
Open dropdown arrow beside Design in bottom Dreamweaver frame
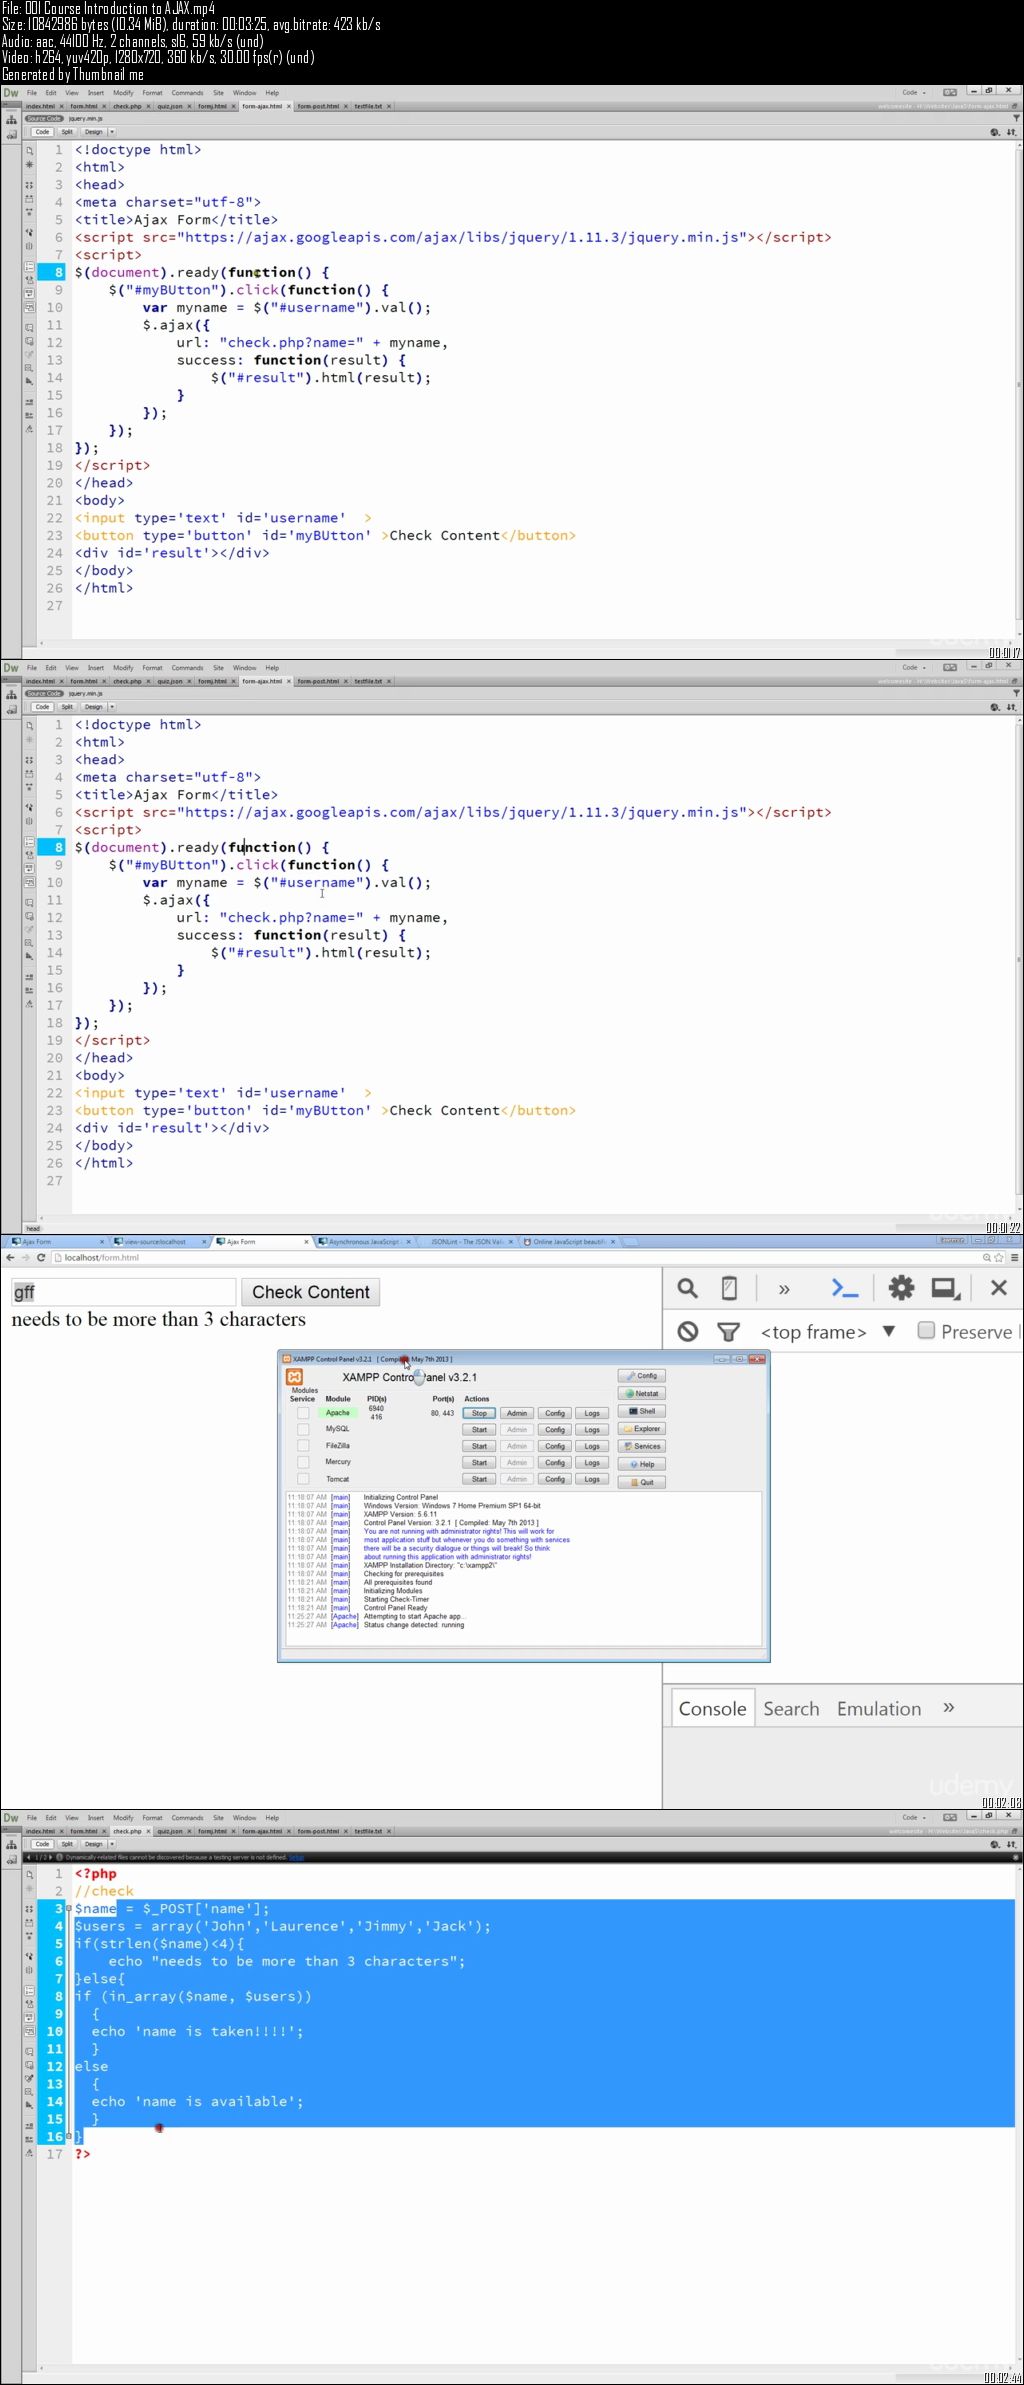click(112, 1844)
